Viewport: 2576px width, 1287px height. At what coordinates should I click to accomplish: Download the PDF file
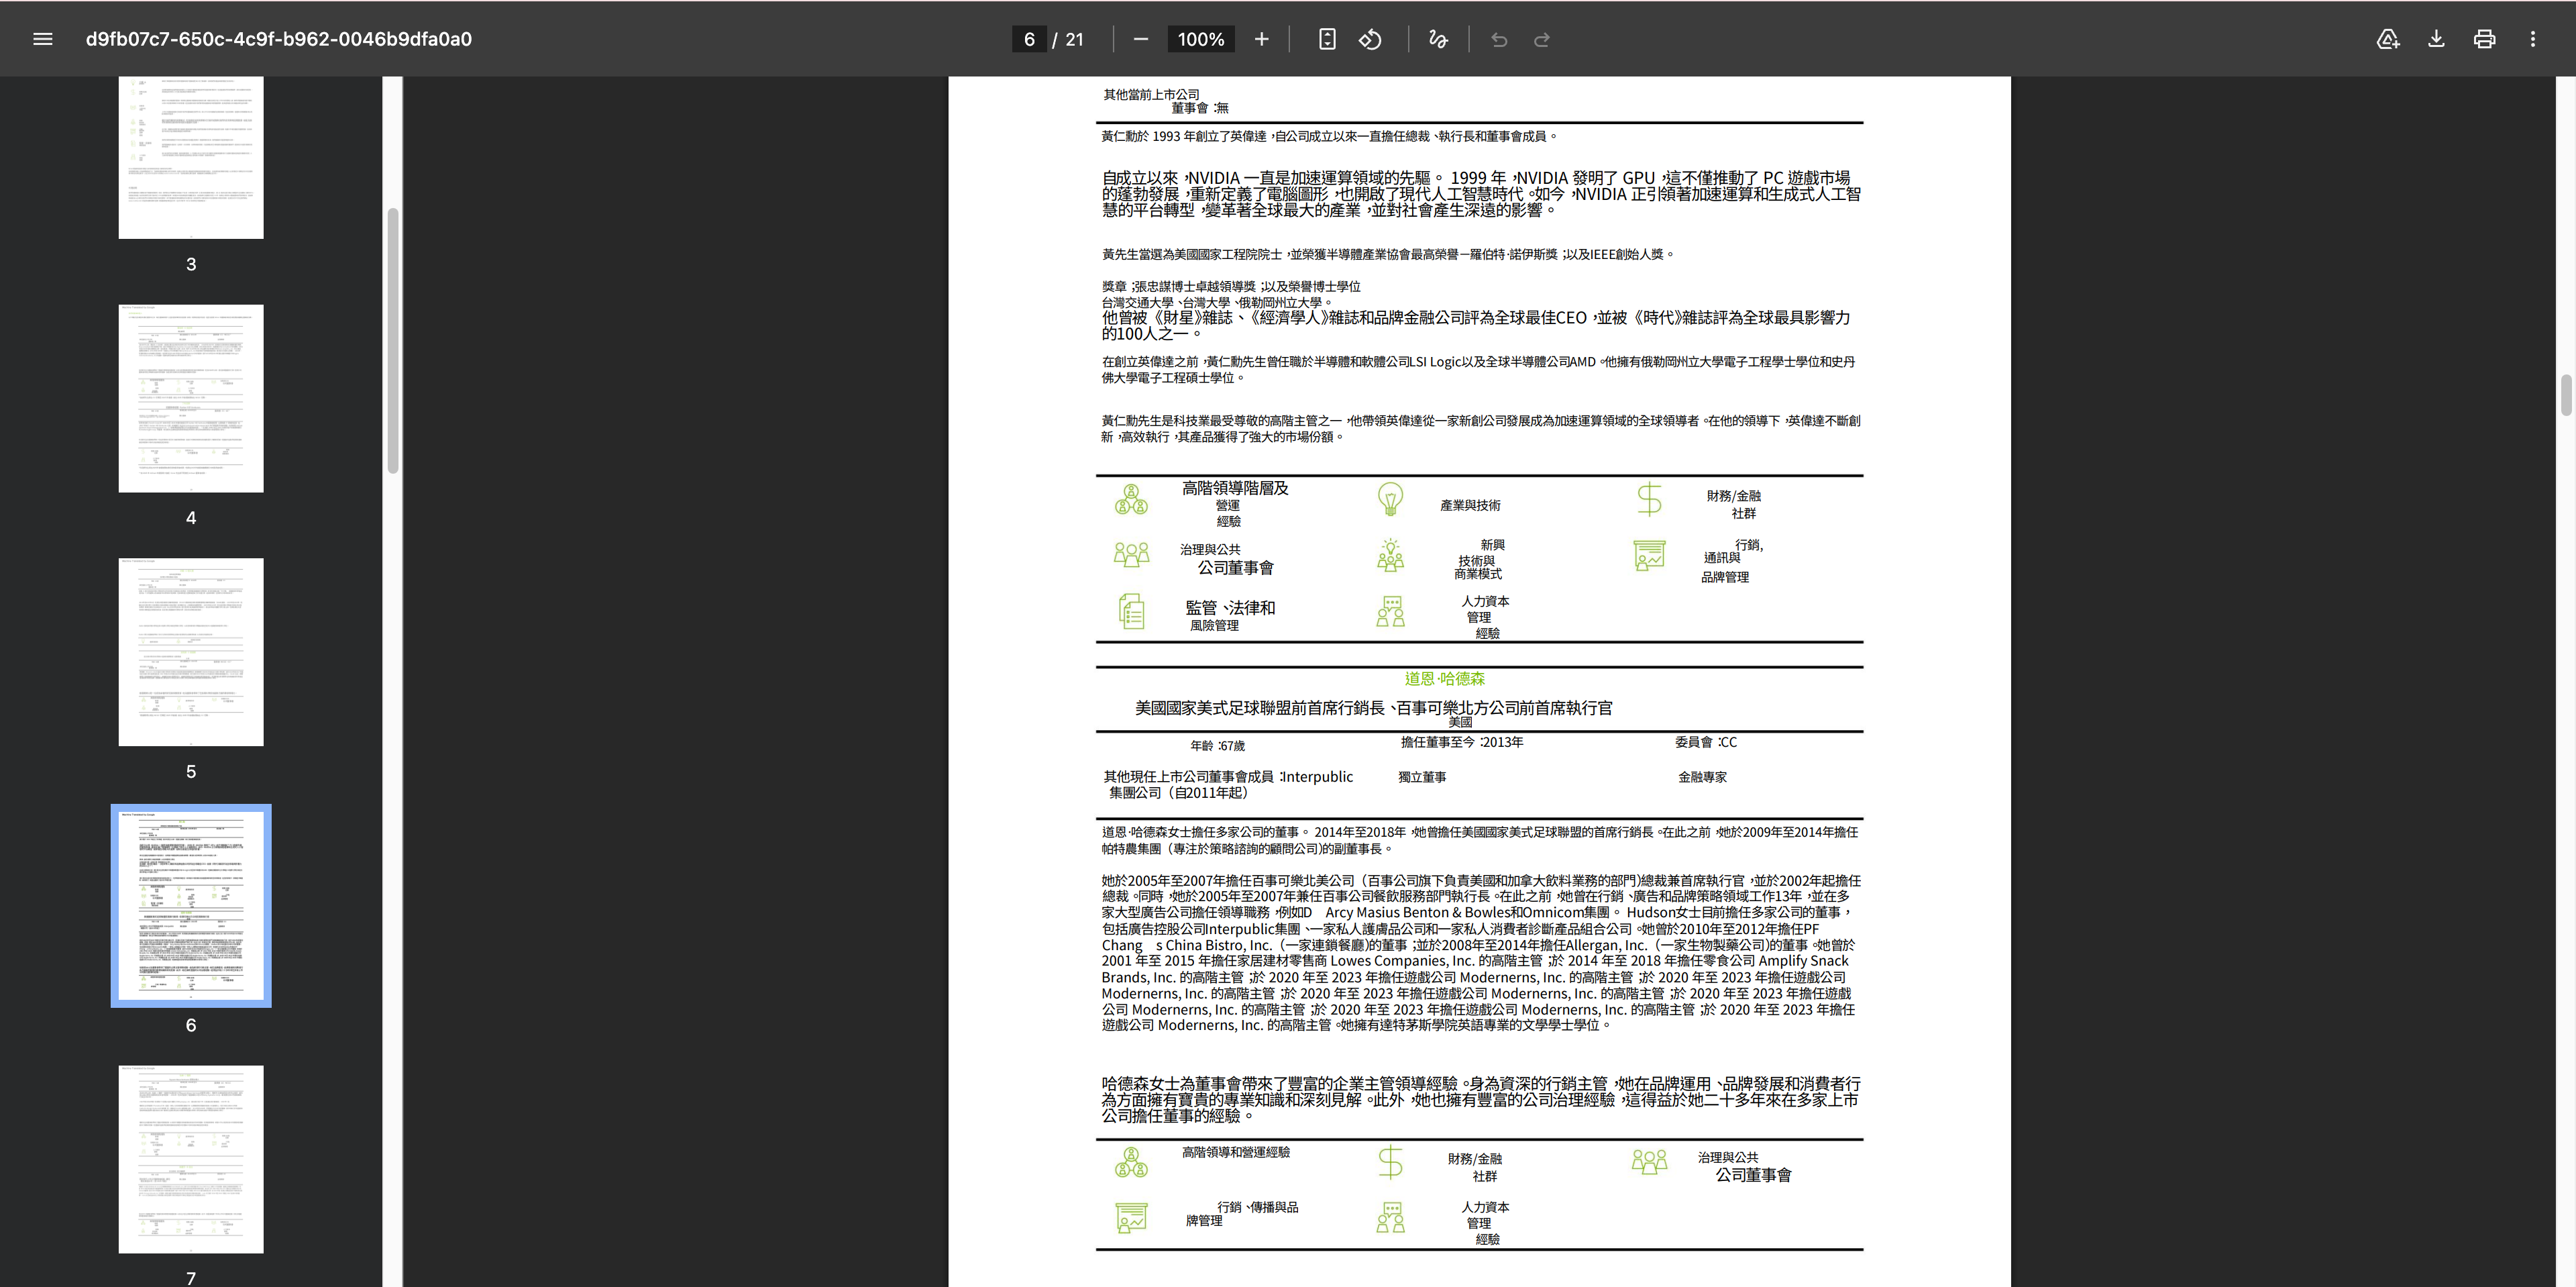[2436, 39]
